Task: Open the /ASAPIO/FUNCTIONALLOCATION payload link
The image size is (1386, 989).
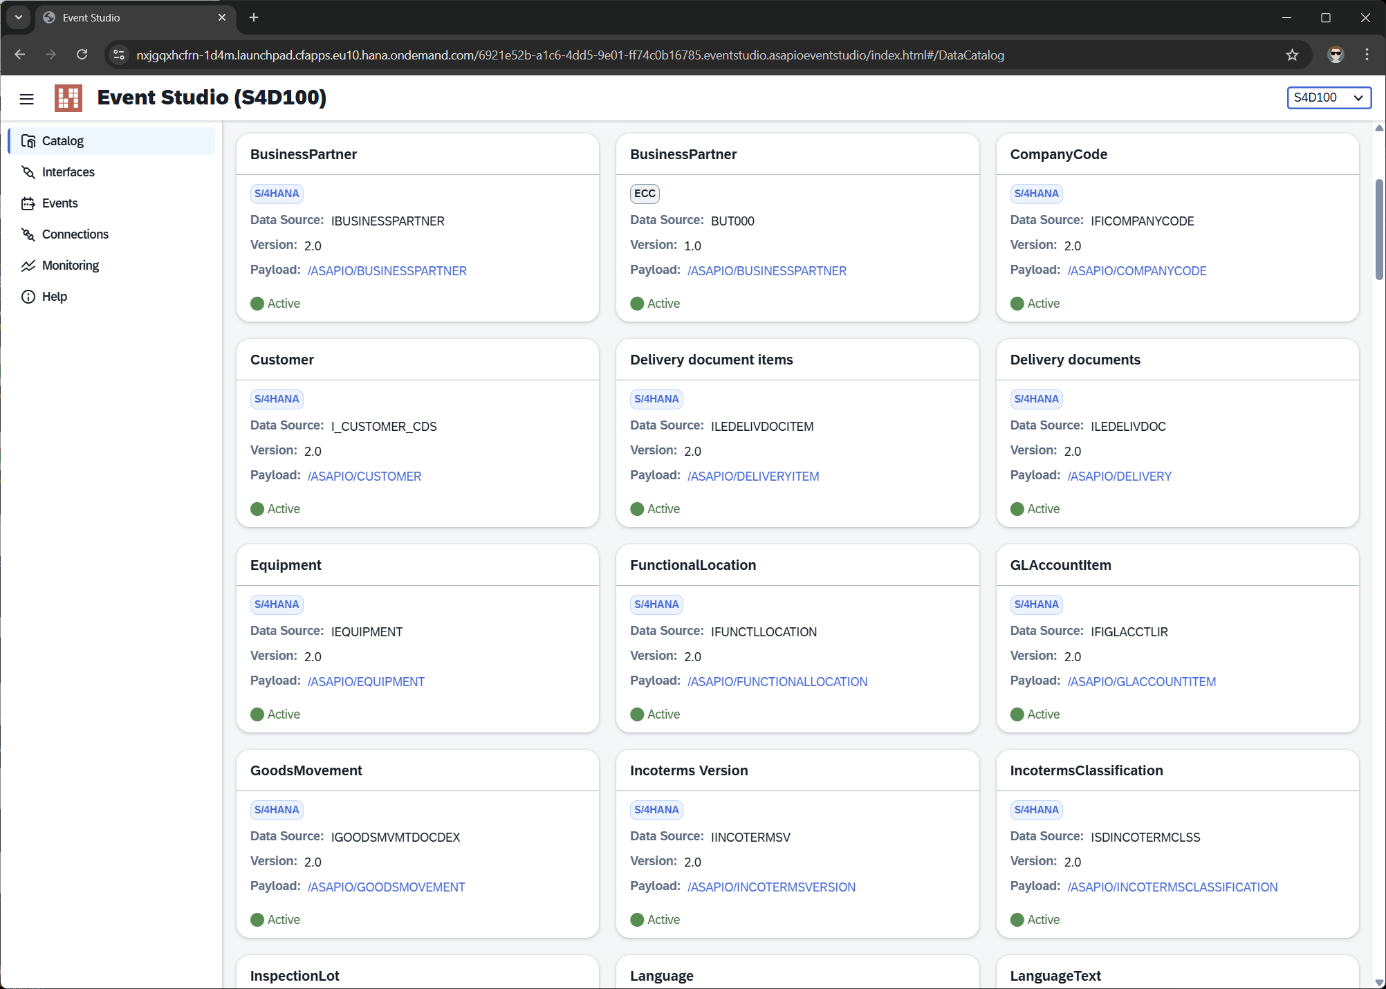Action: point(777,682)
